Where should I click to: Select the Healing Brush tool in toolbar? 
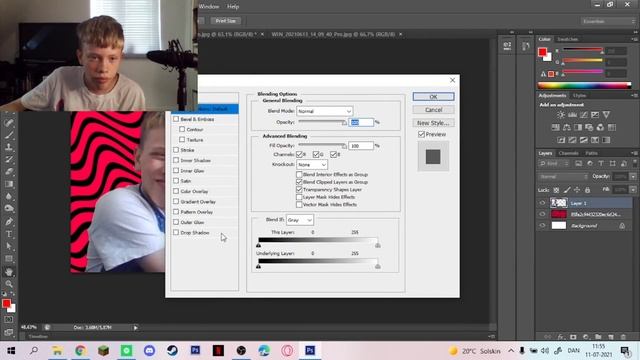click(x=9, y=122)
